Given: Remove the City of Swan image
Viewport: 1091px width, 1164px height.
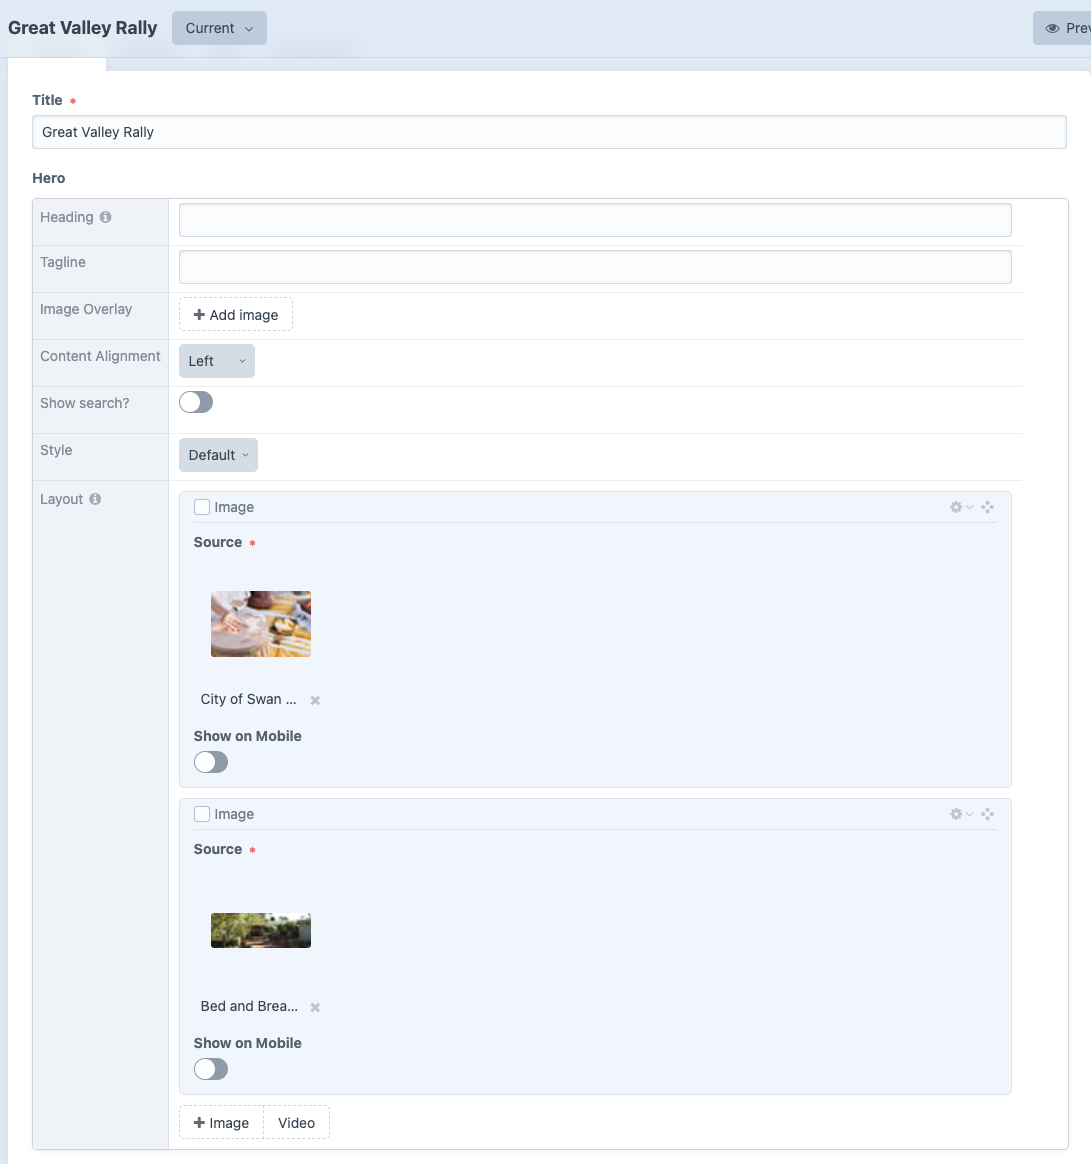Looking at the screenshot, I should point(315,700).
